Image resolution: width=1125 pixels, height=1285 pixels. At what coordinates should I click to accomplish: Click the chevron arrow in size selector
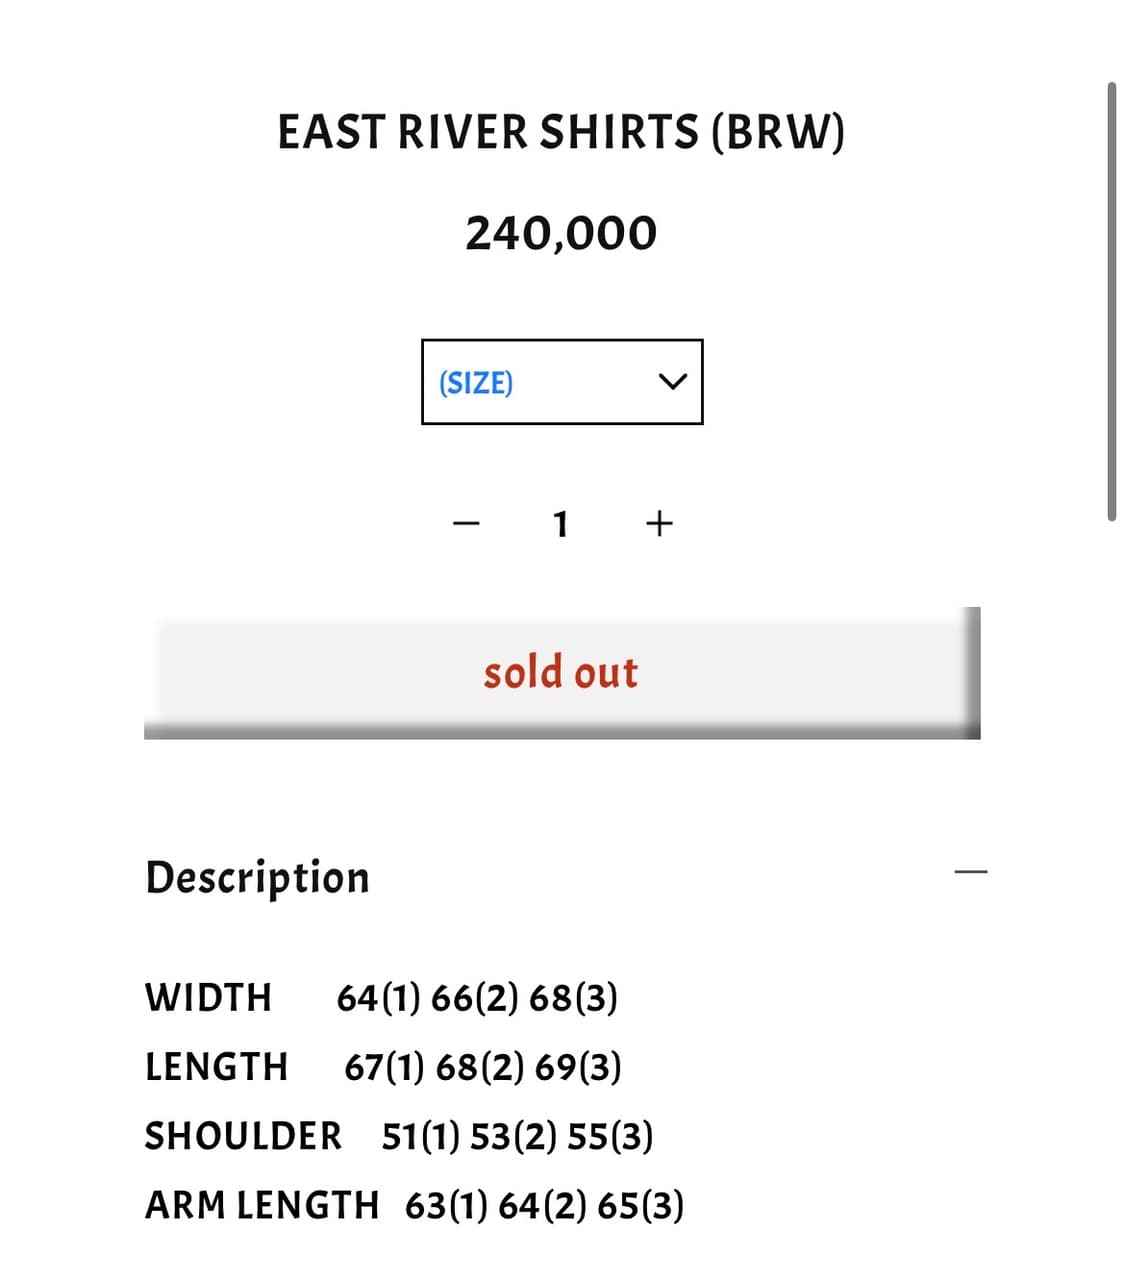672,382
